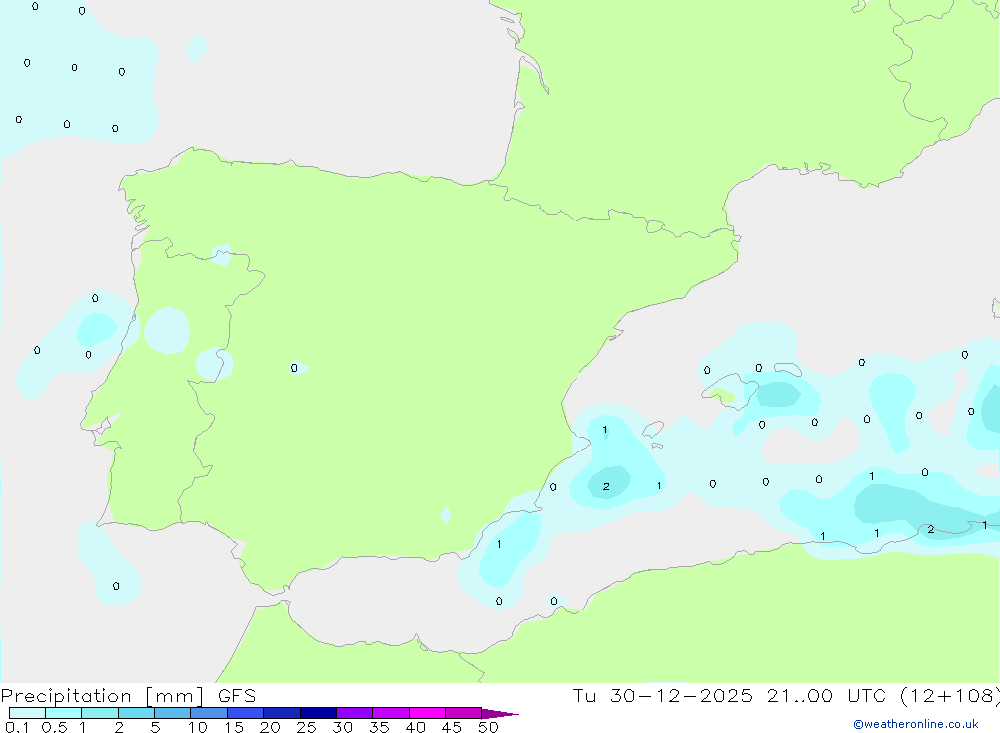Select the '10' legend tick label
This screenshot has width=1000, height=733.
[x=198, y=727]
